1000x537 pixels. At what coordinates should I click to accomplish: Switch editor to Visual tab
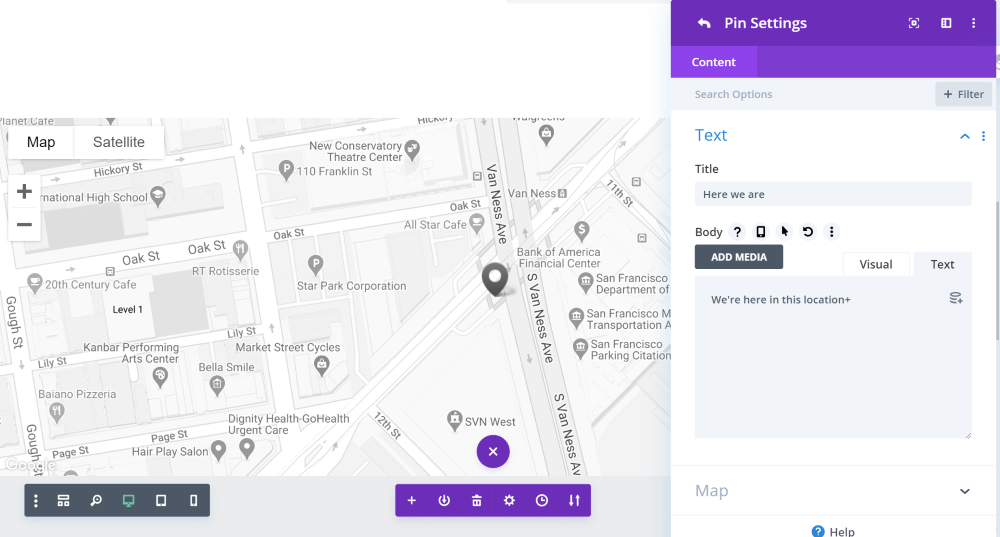pyautogui.click(x=876, y=264)
